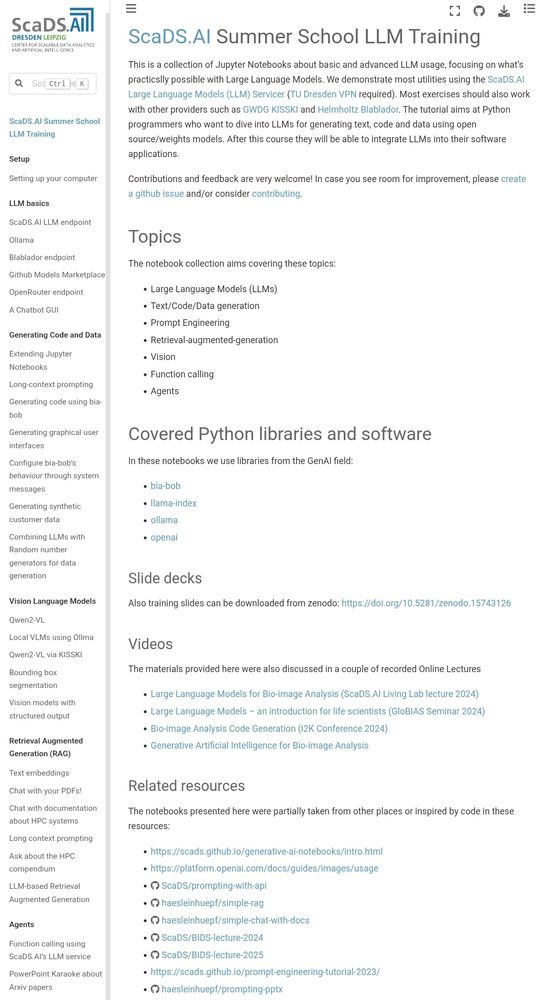Open the ollama library link

pos(164,520)
